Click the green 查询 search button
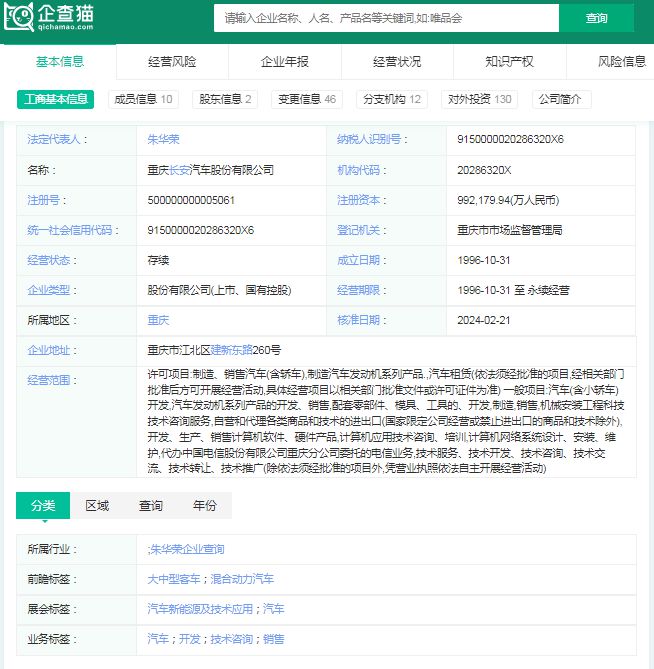Screen dimensions: 654x669 (x=596, y=18)
